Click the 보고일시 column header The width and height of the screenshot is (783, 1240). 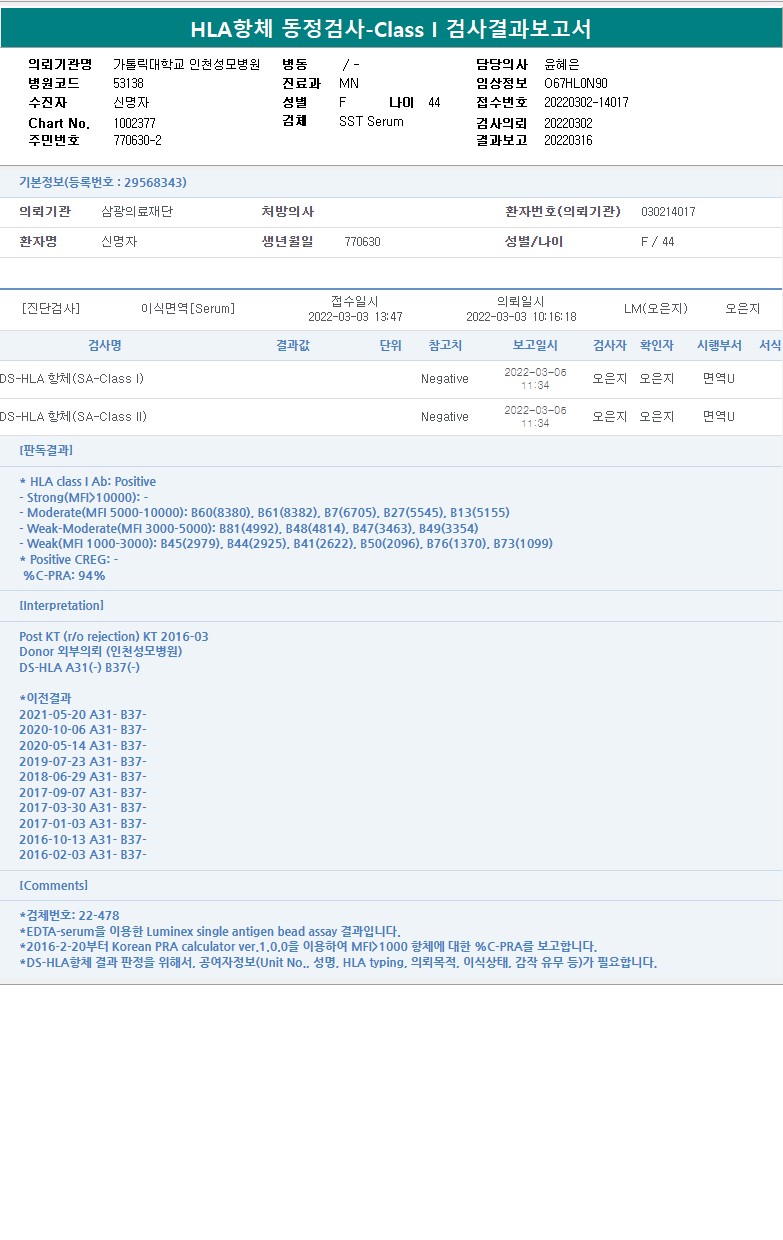coord(535,345)
